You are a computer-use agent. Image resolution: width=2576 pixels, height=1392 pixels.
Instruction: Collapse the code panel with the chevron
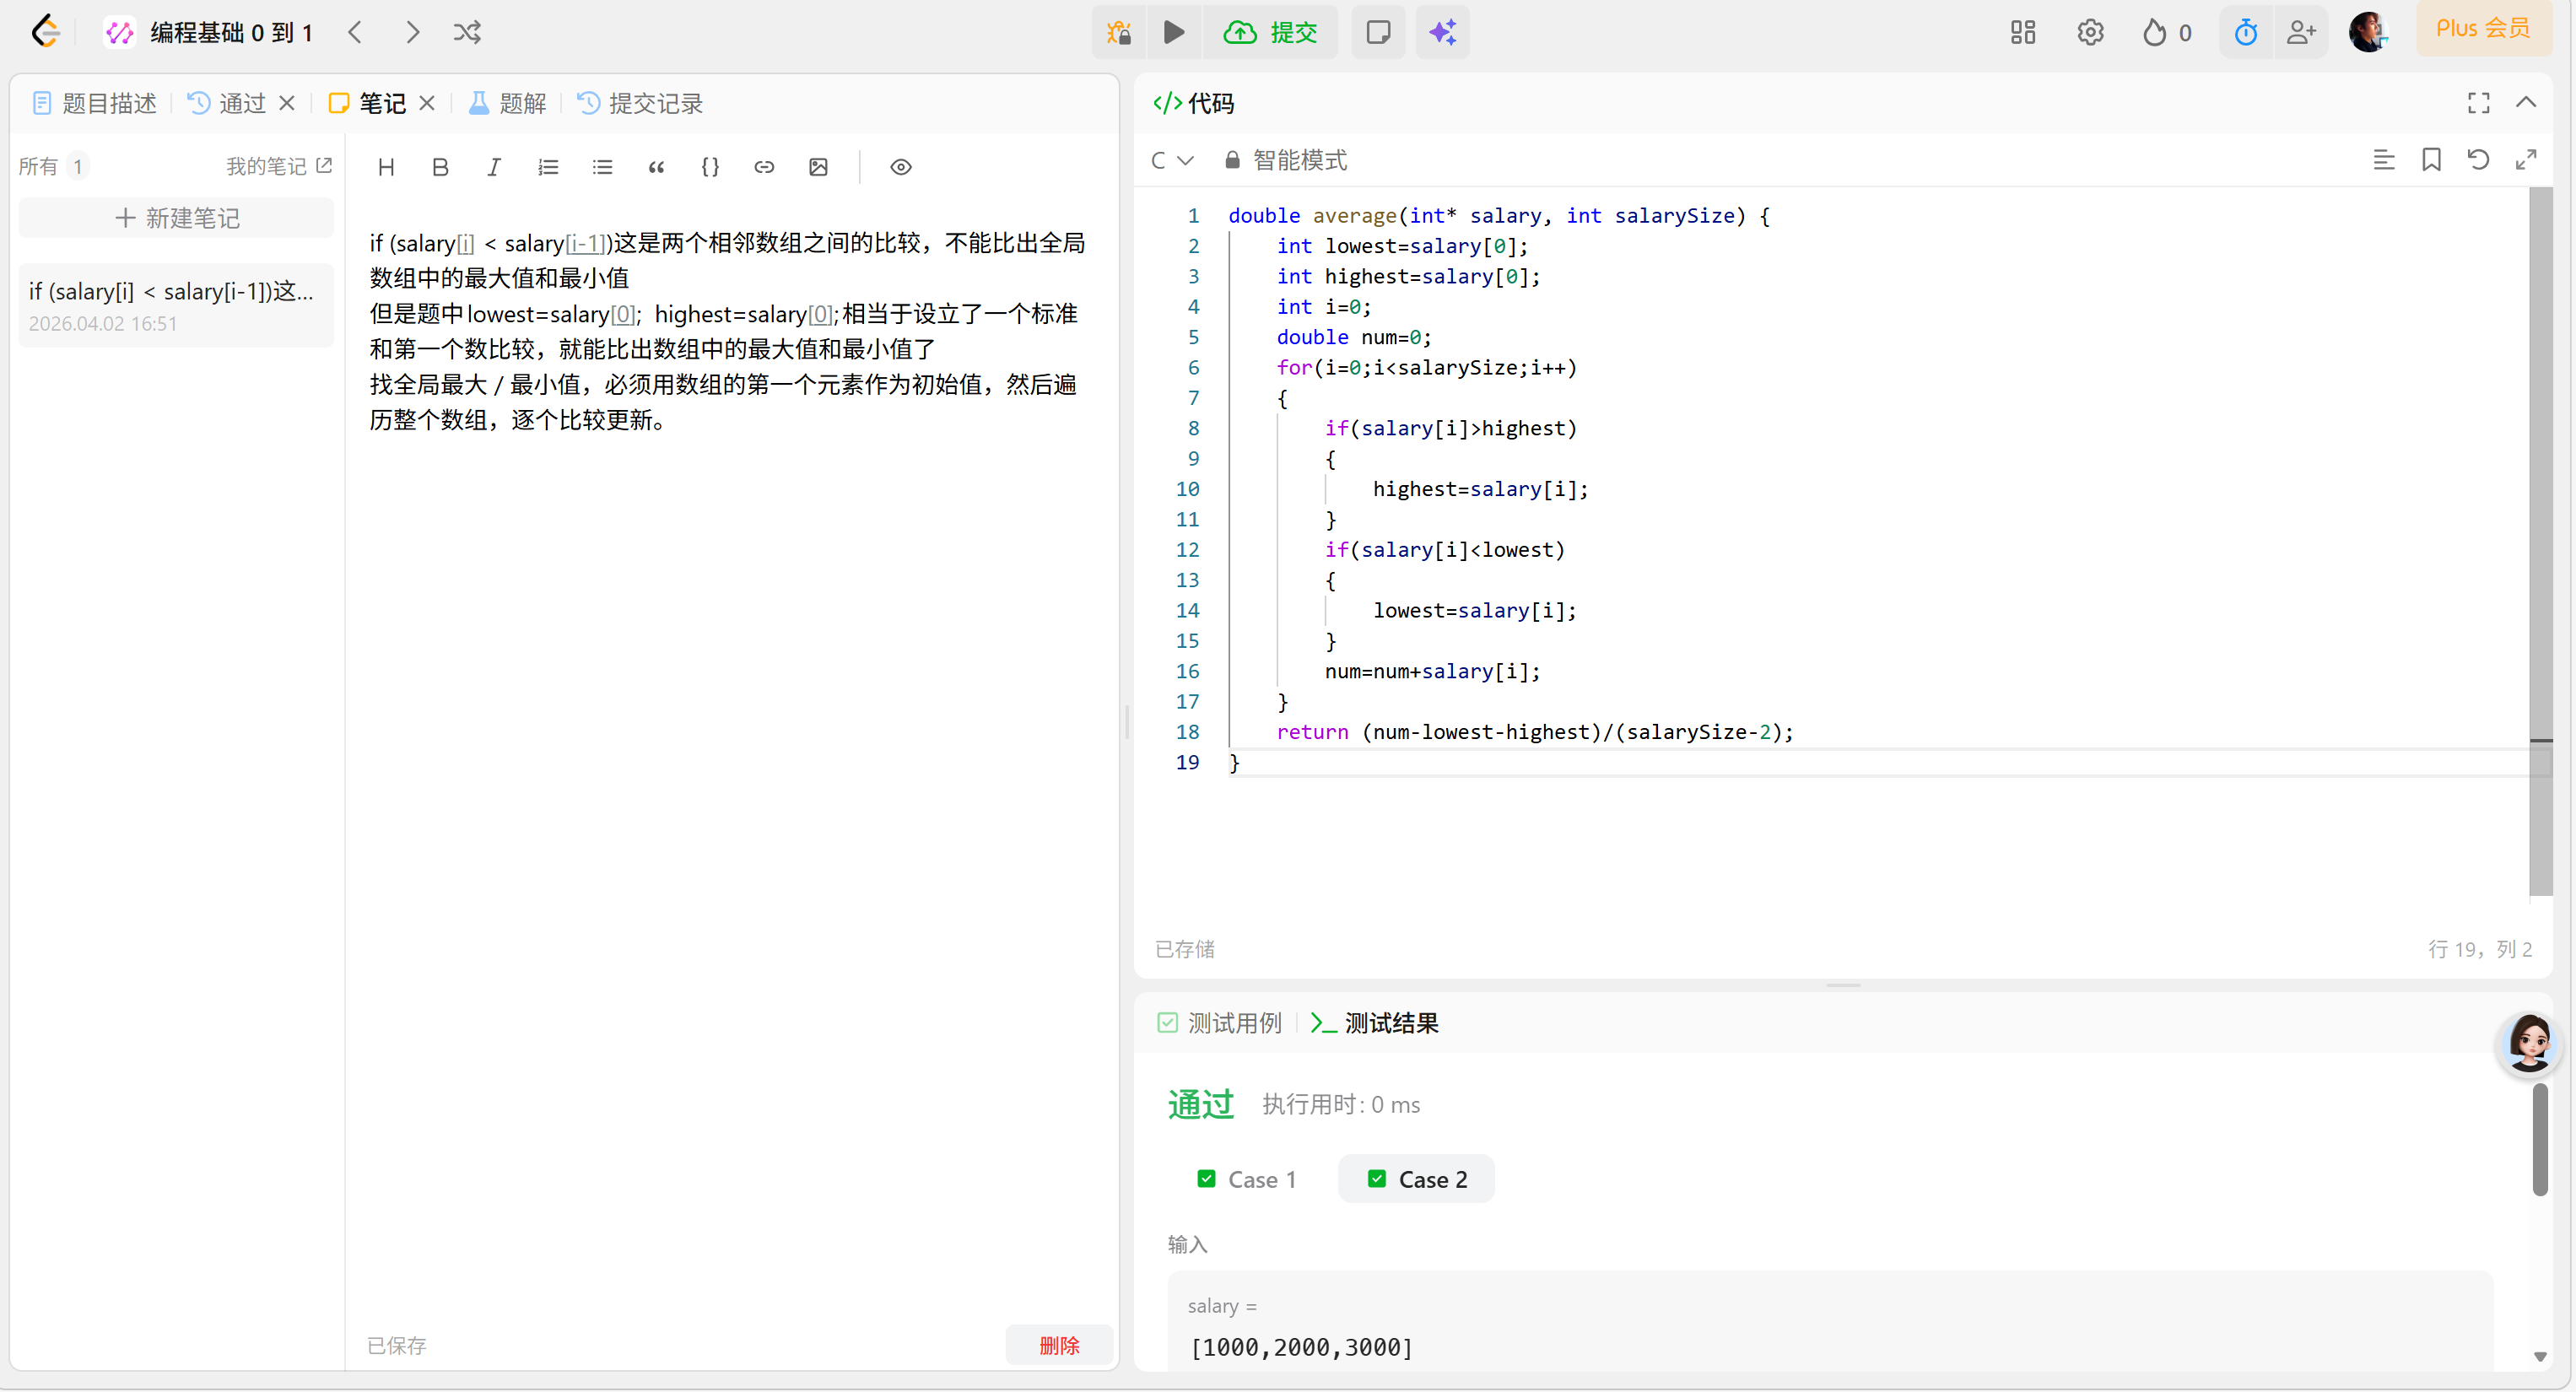2527,102
